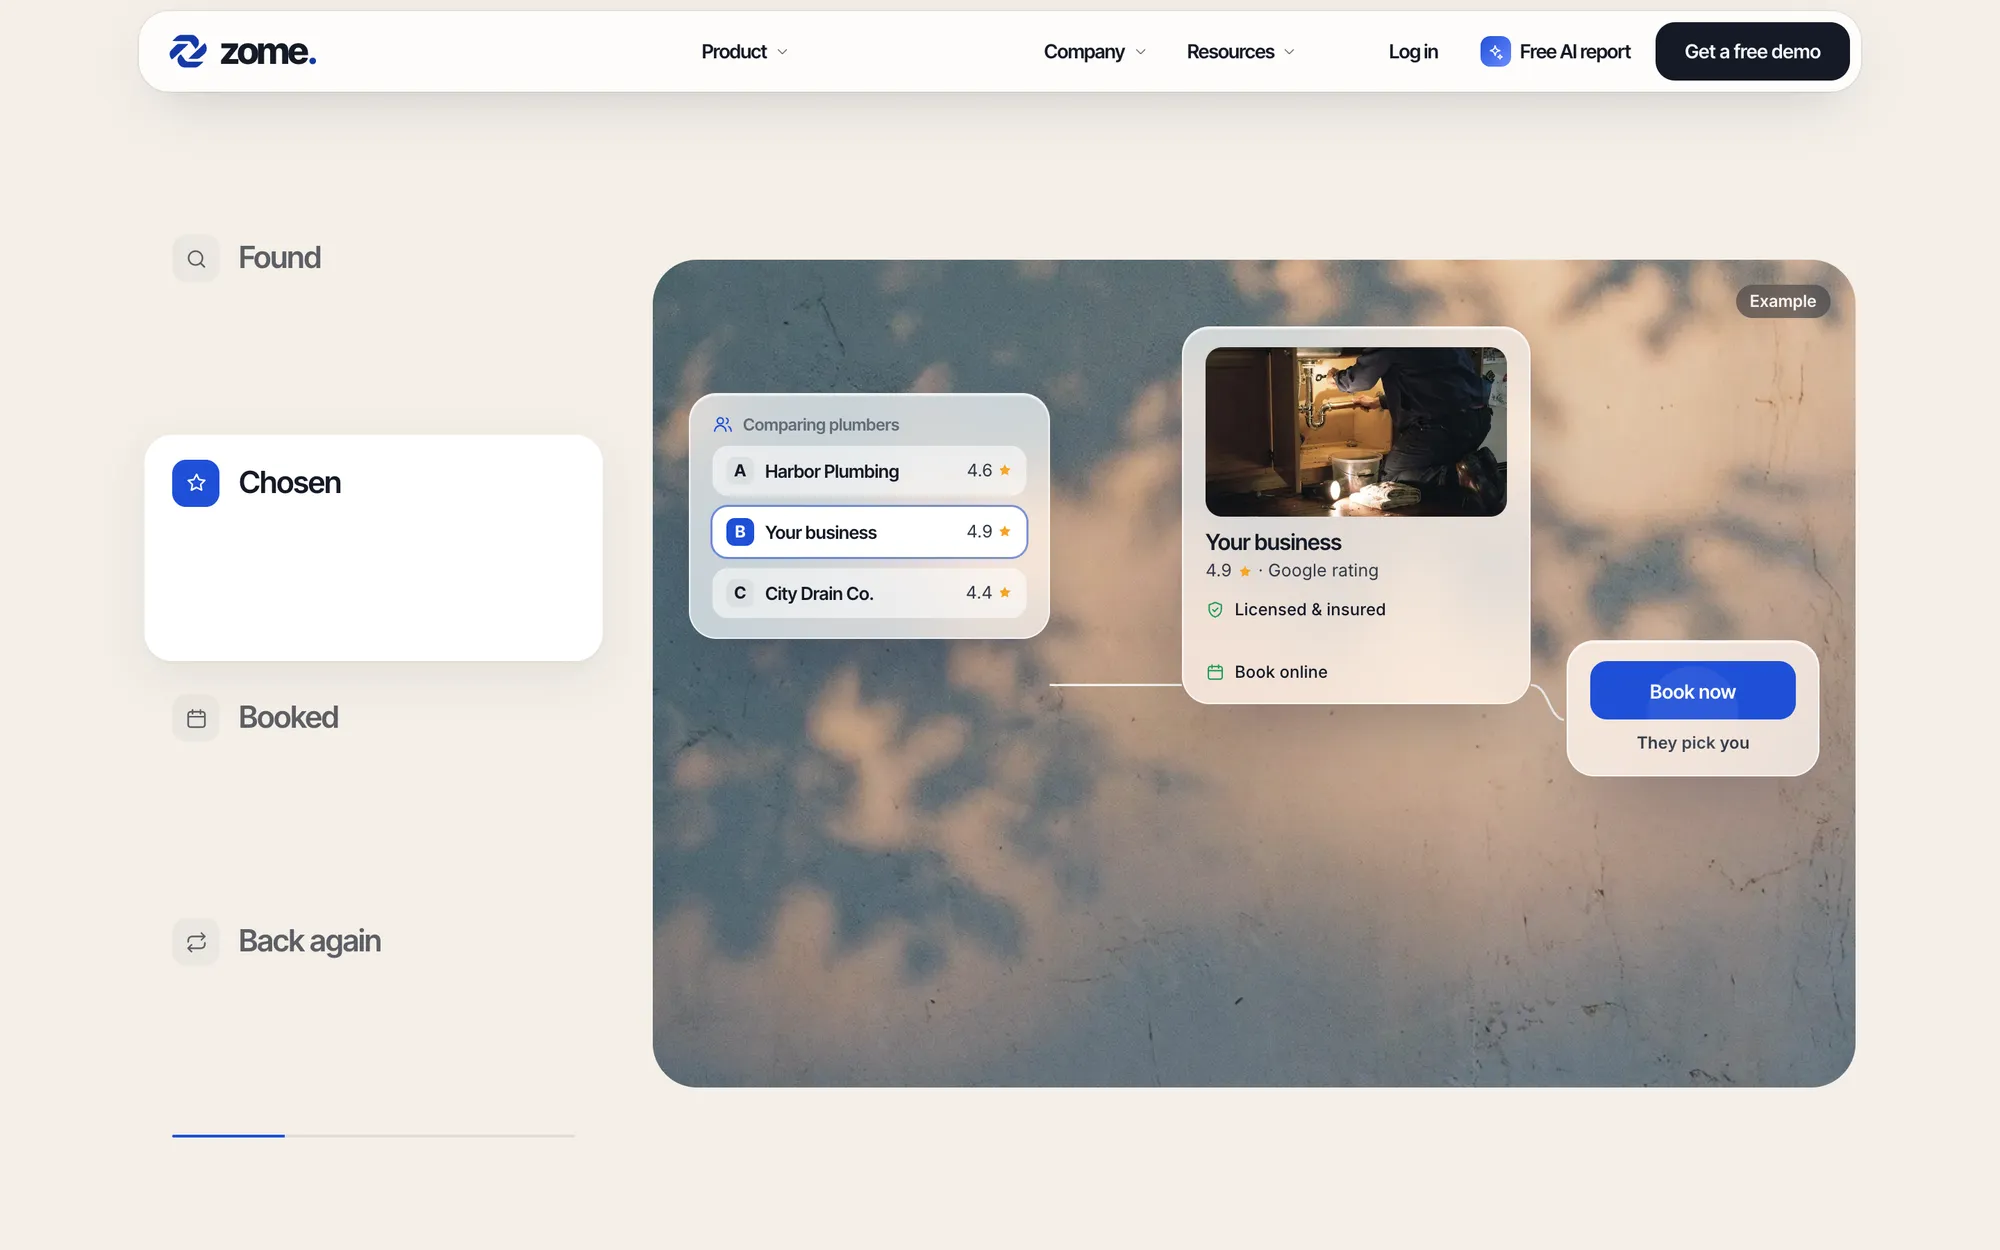Click the 'Licensed & insured' text
Viewport: 2000px width, 1250px height.
point(1310,610)
